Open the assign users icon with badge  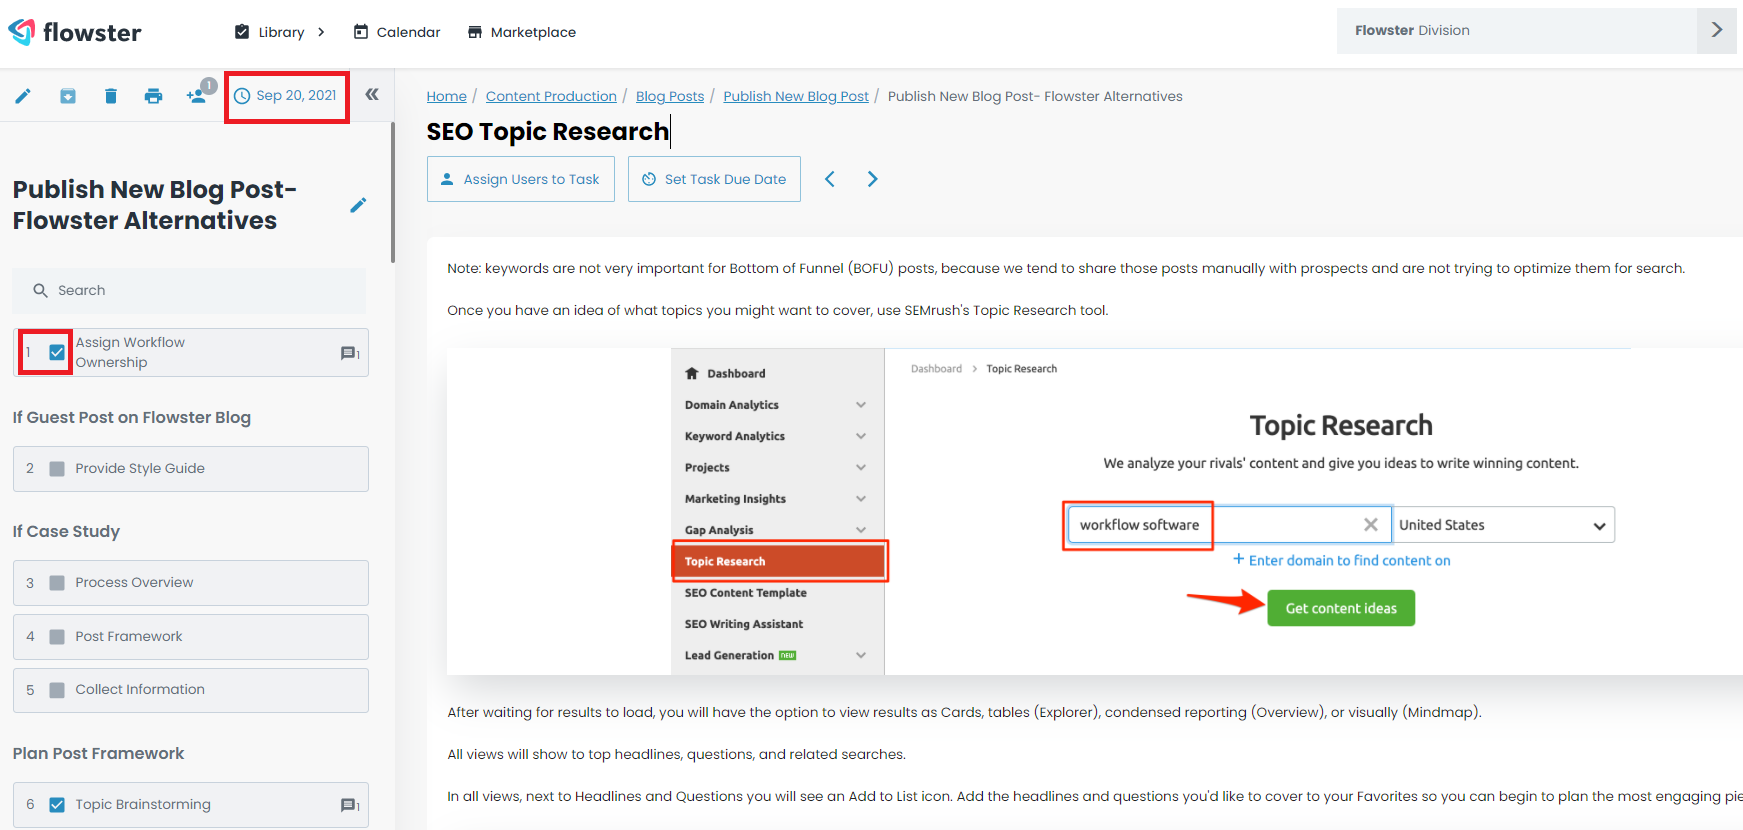coord(199,93)
